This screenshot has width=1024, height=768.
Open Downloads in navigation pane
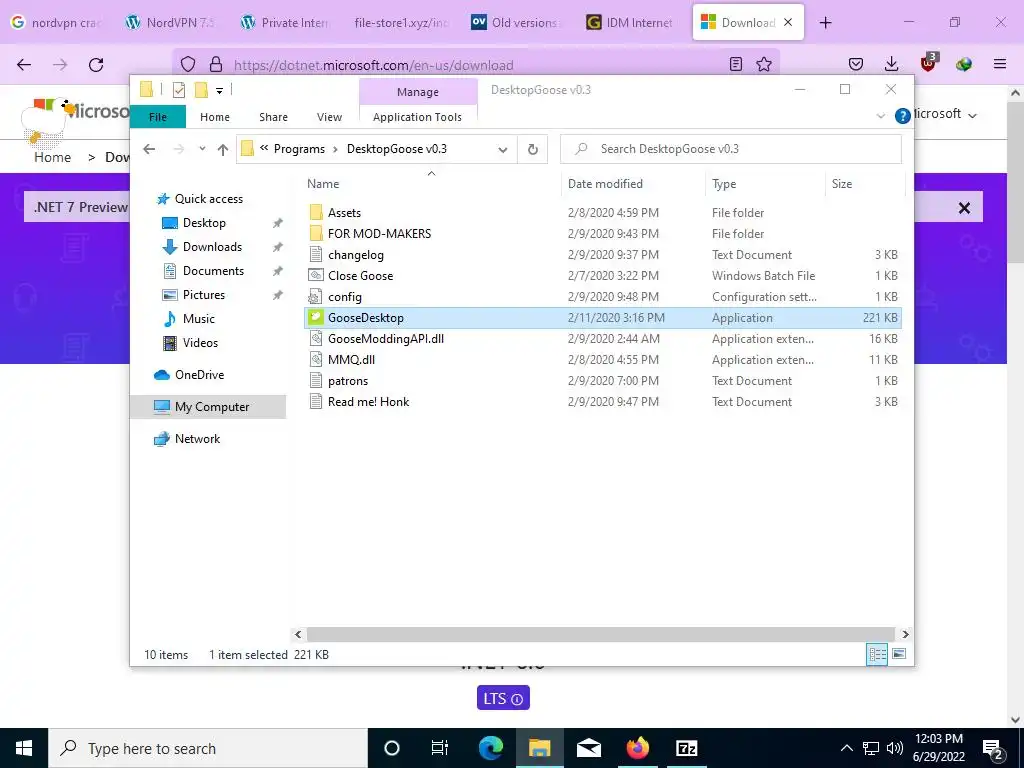(x=212, y=247)
